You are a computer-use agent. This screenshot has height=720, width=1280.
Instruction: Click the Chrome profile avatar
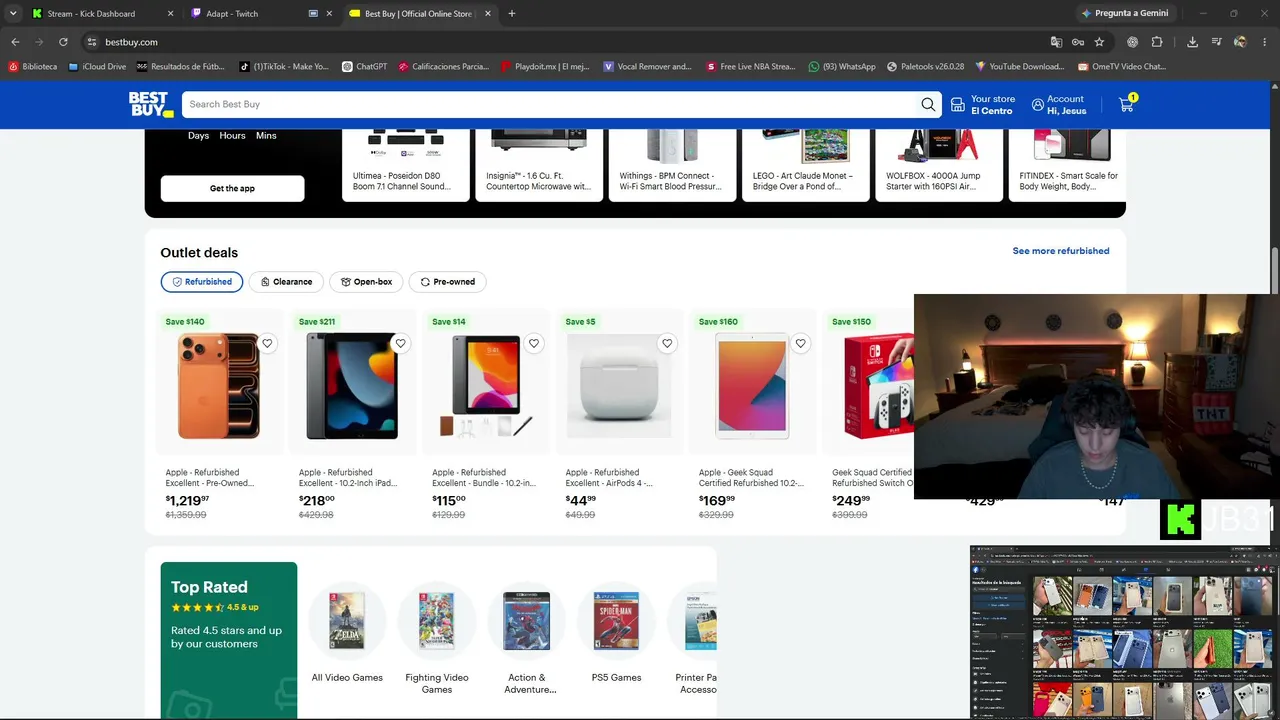click(x=1240, y=42)
